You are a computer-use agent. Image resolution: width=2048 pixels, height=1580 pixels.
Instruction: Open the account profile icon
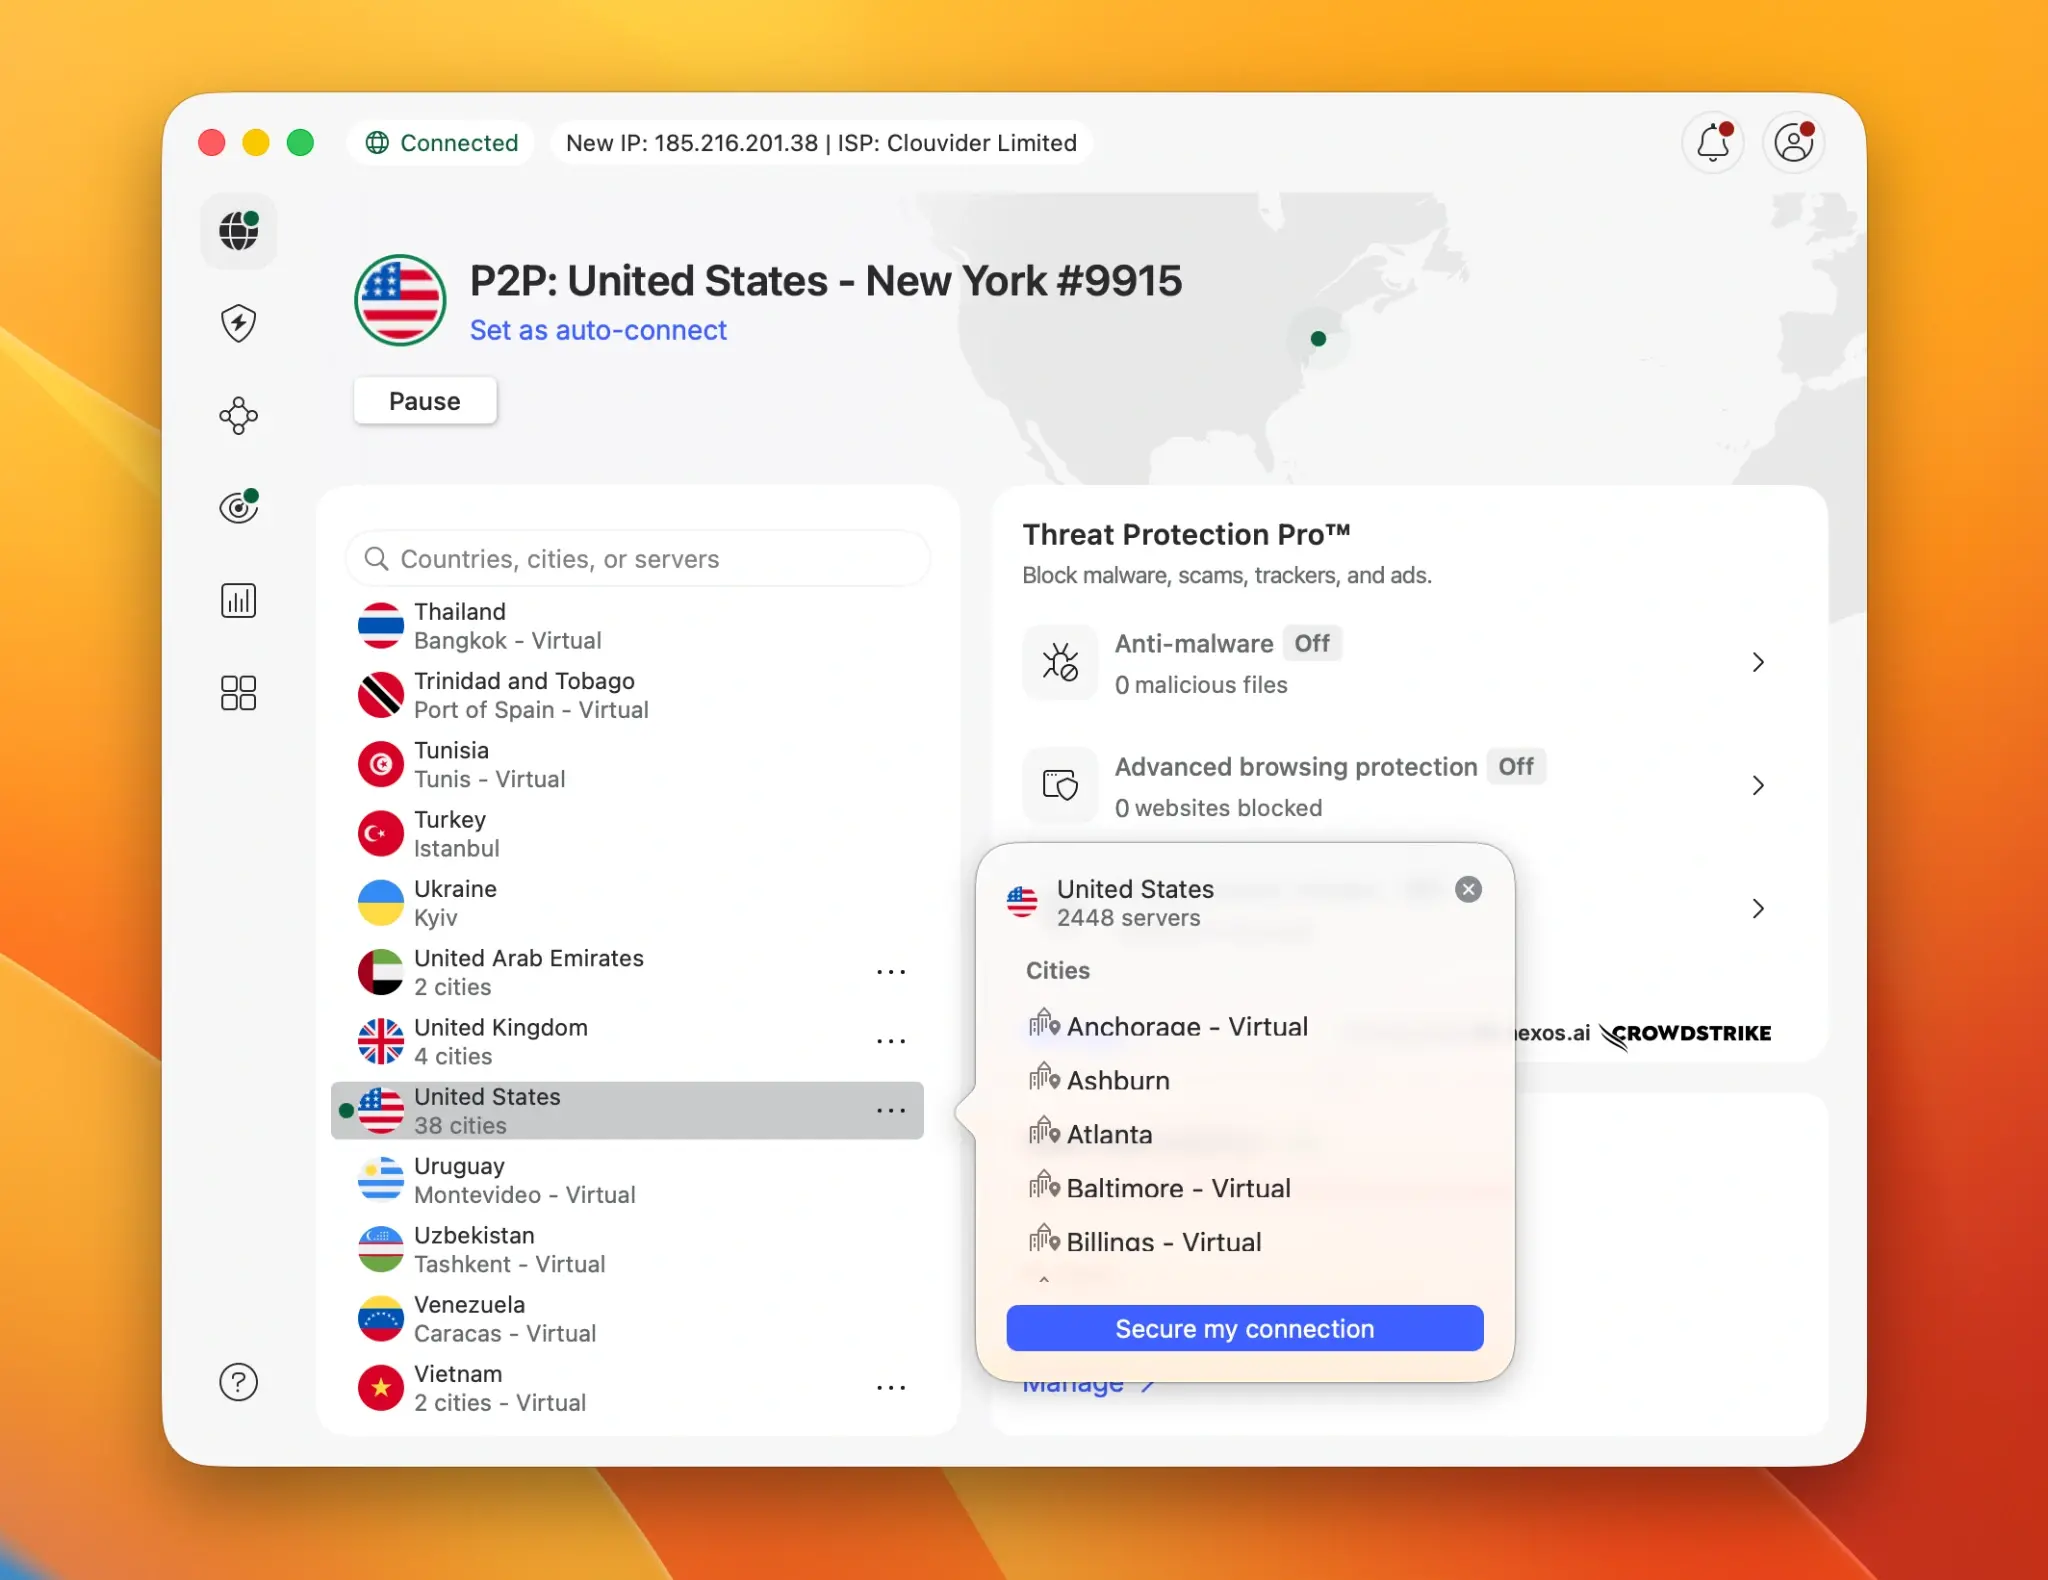click(x=1792, y=142)
